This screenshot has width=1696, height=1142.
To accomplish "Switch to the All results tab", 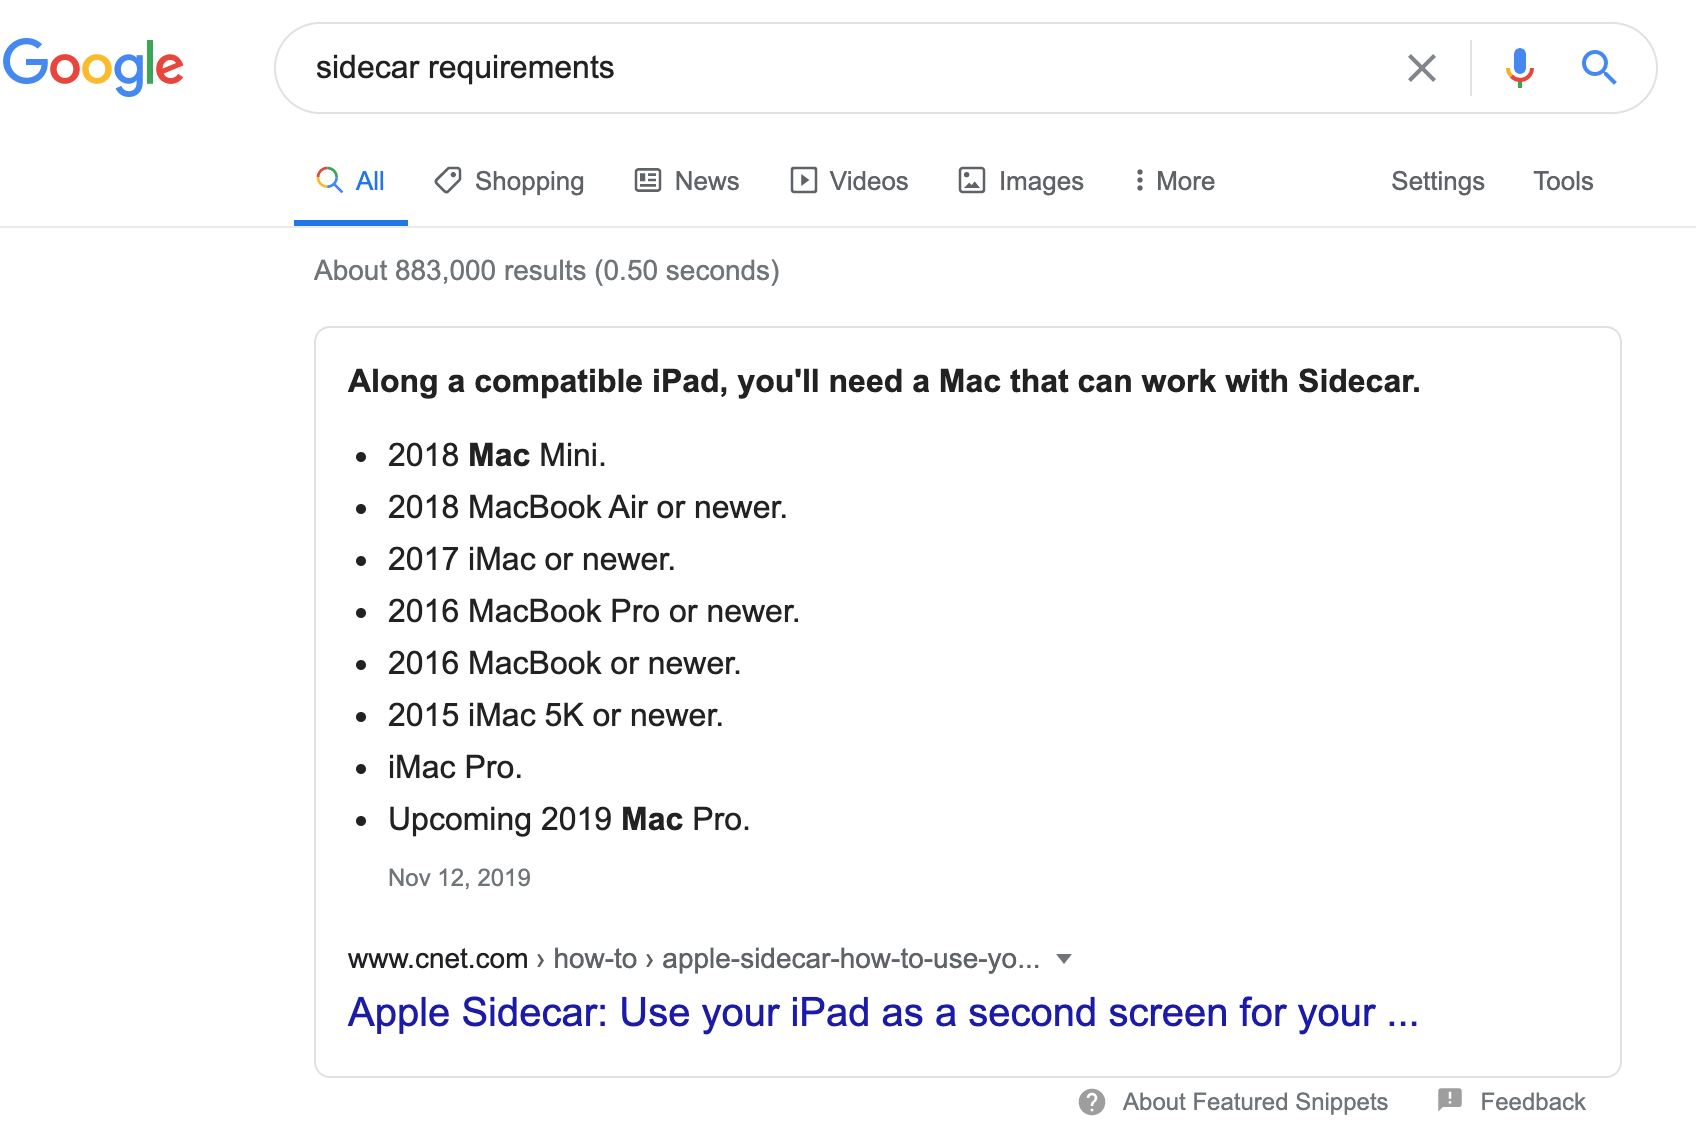I will coord(351,181).
